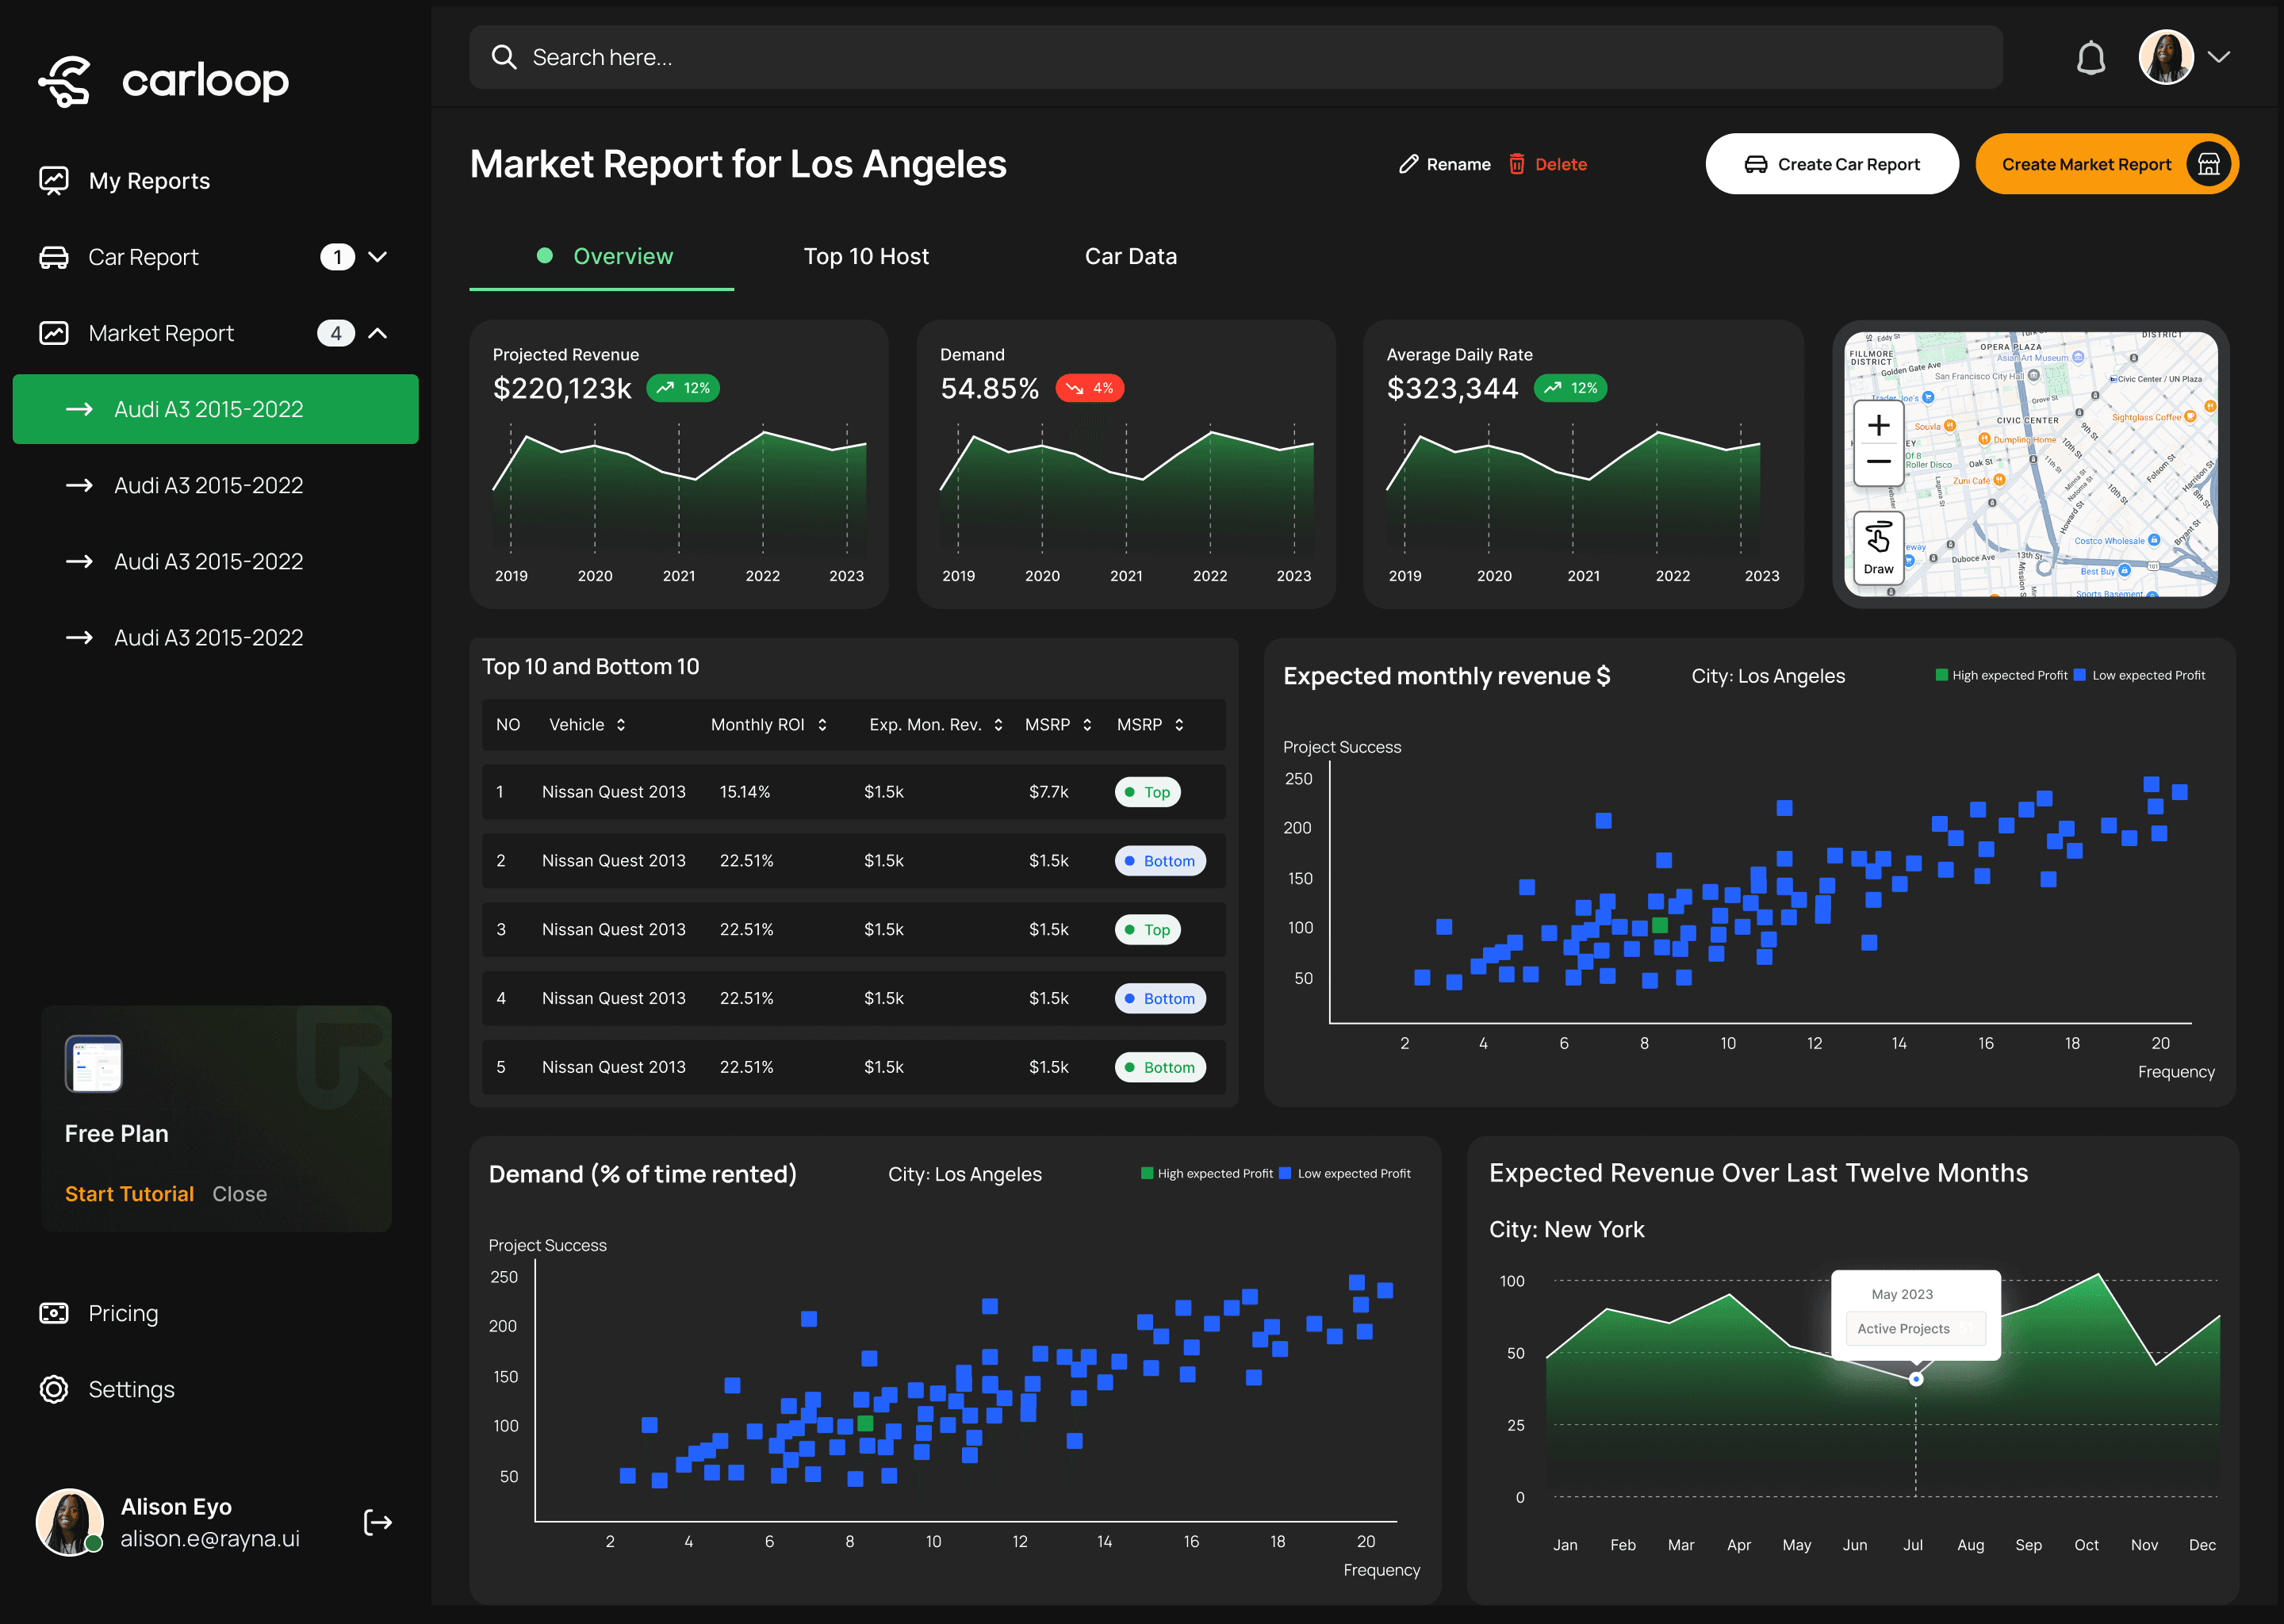Click the logout icon beside Alison Eyo
Screen dimensions: 2284x1624
(377, 1522)
